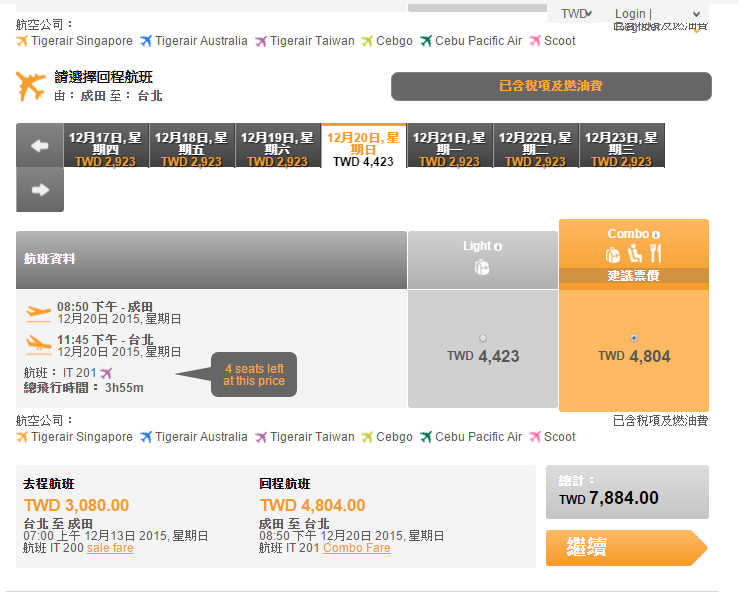Click the TWD 7,884.00 total amount
The image size is (739, 592).
click(609, 498)
